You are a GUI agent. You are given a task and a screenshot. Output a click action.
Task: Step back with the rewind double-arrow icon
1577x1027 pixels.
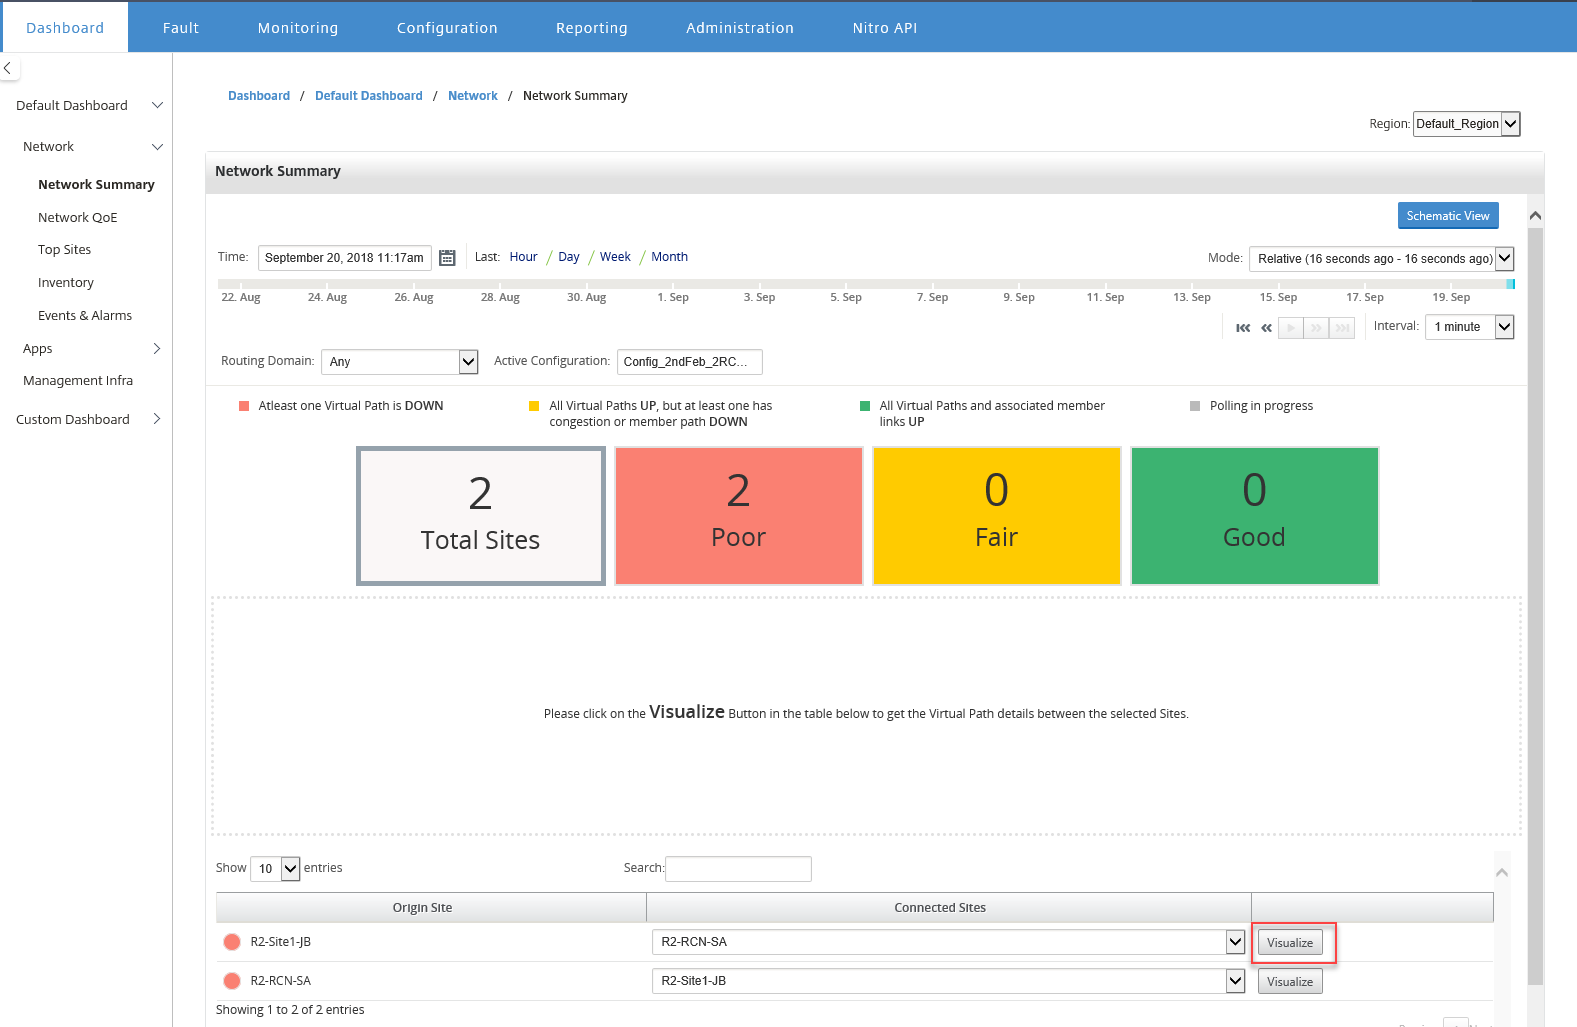pyautogui.click(x=1267, y=328)
